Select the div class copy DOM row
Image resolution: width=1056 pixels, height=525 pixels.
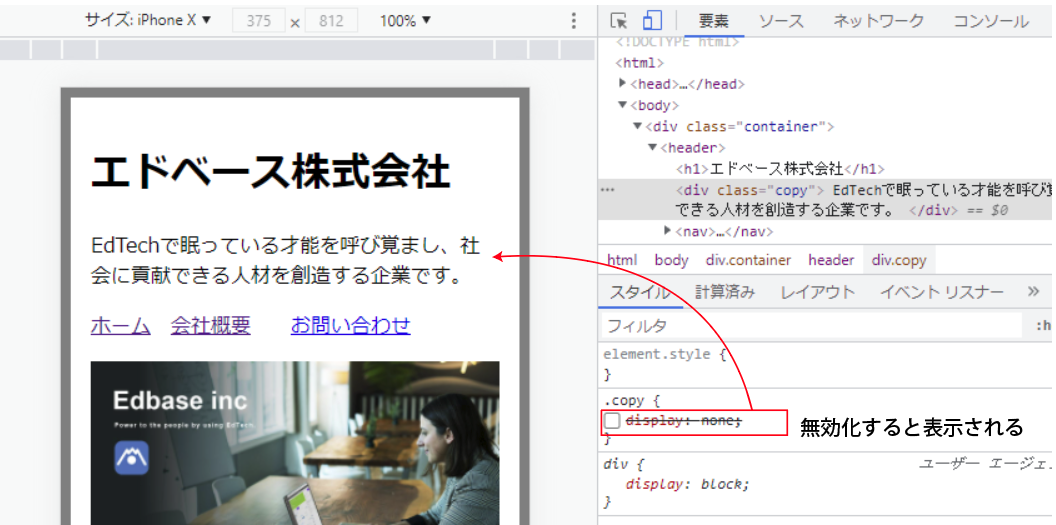[x=825, y=200]
